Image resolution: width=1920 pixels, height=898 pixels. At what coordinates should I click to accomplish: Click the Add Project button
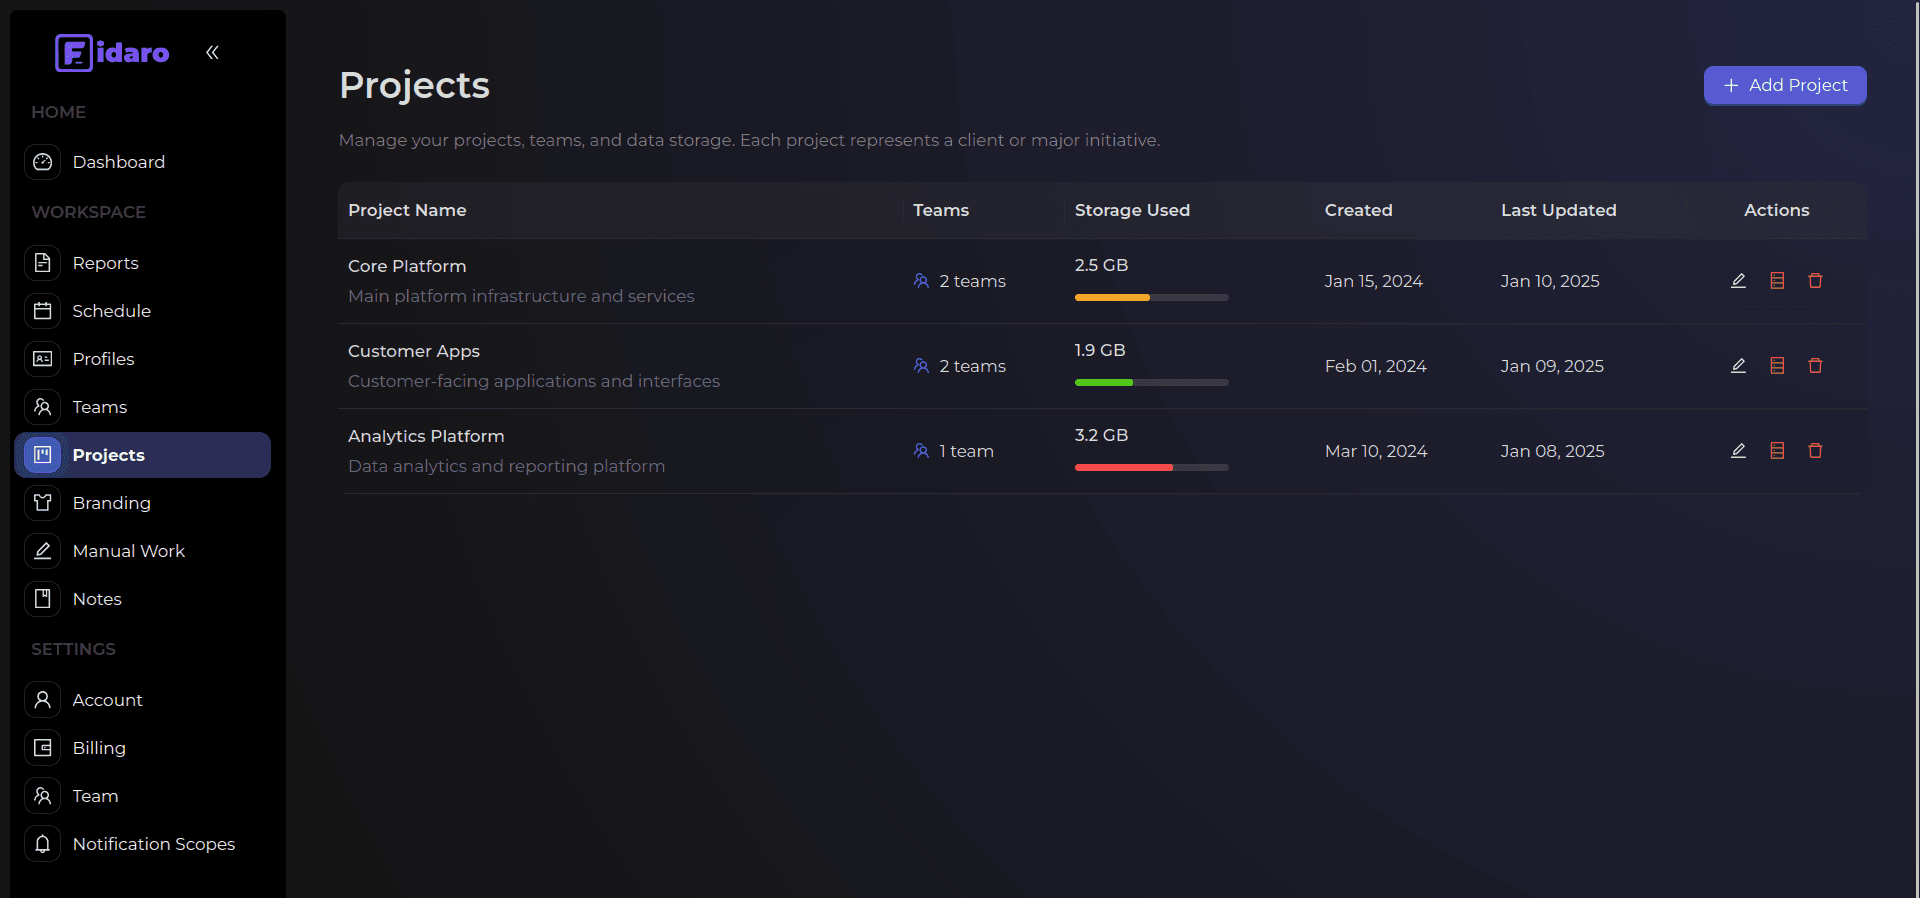pos(1784,86)
